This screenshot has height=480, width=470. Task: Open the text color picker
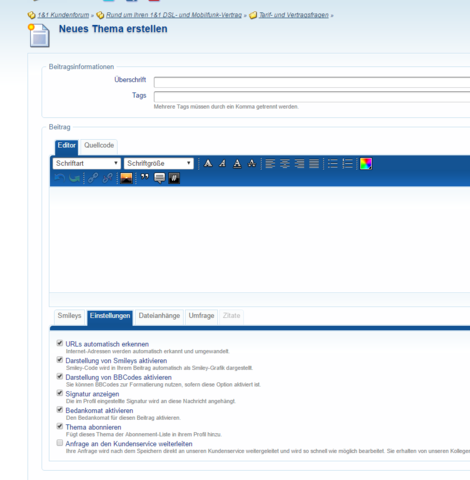point(366,163)
